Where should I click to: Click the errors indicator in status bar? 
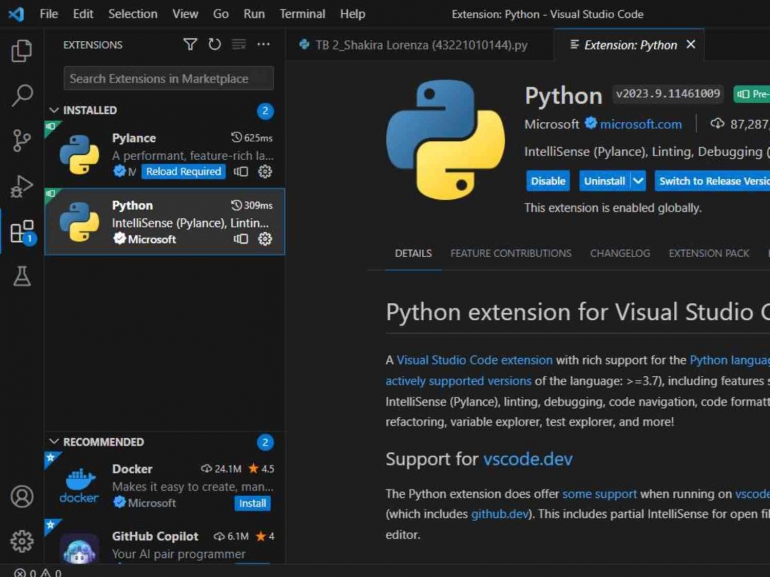coord(25,573)
